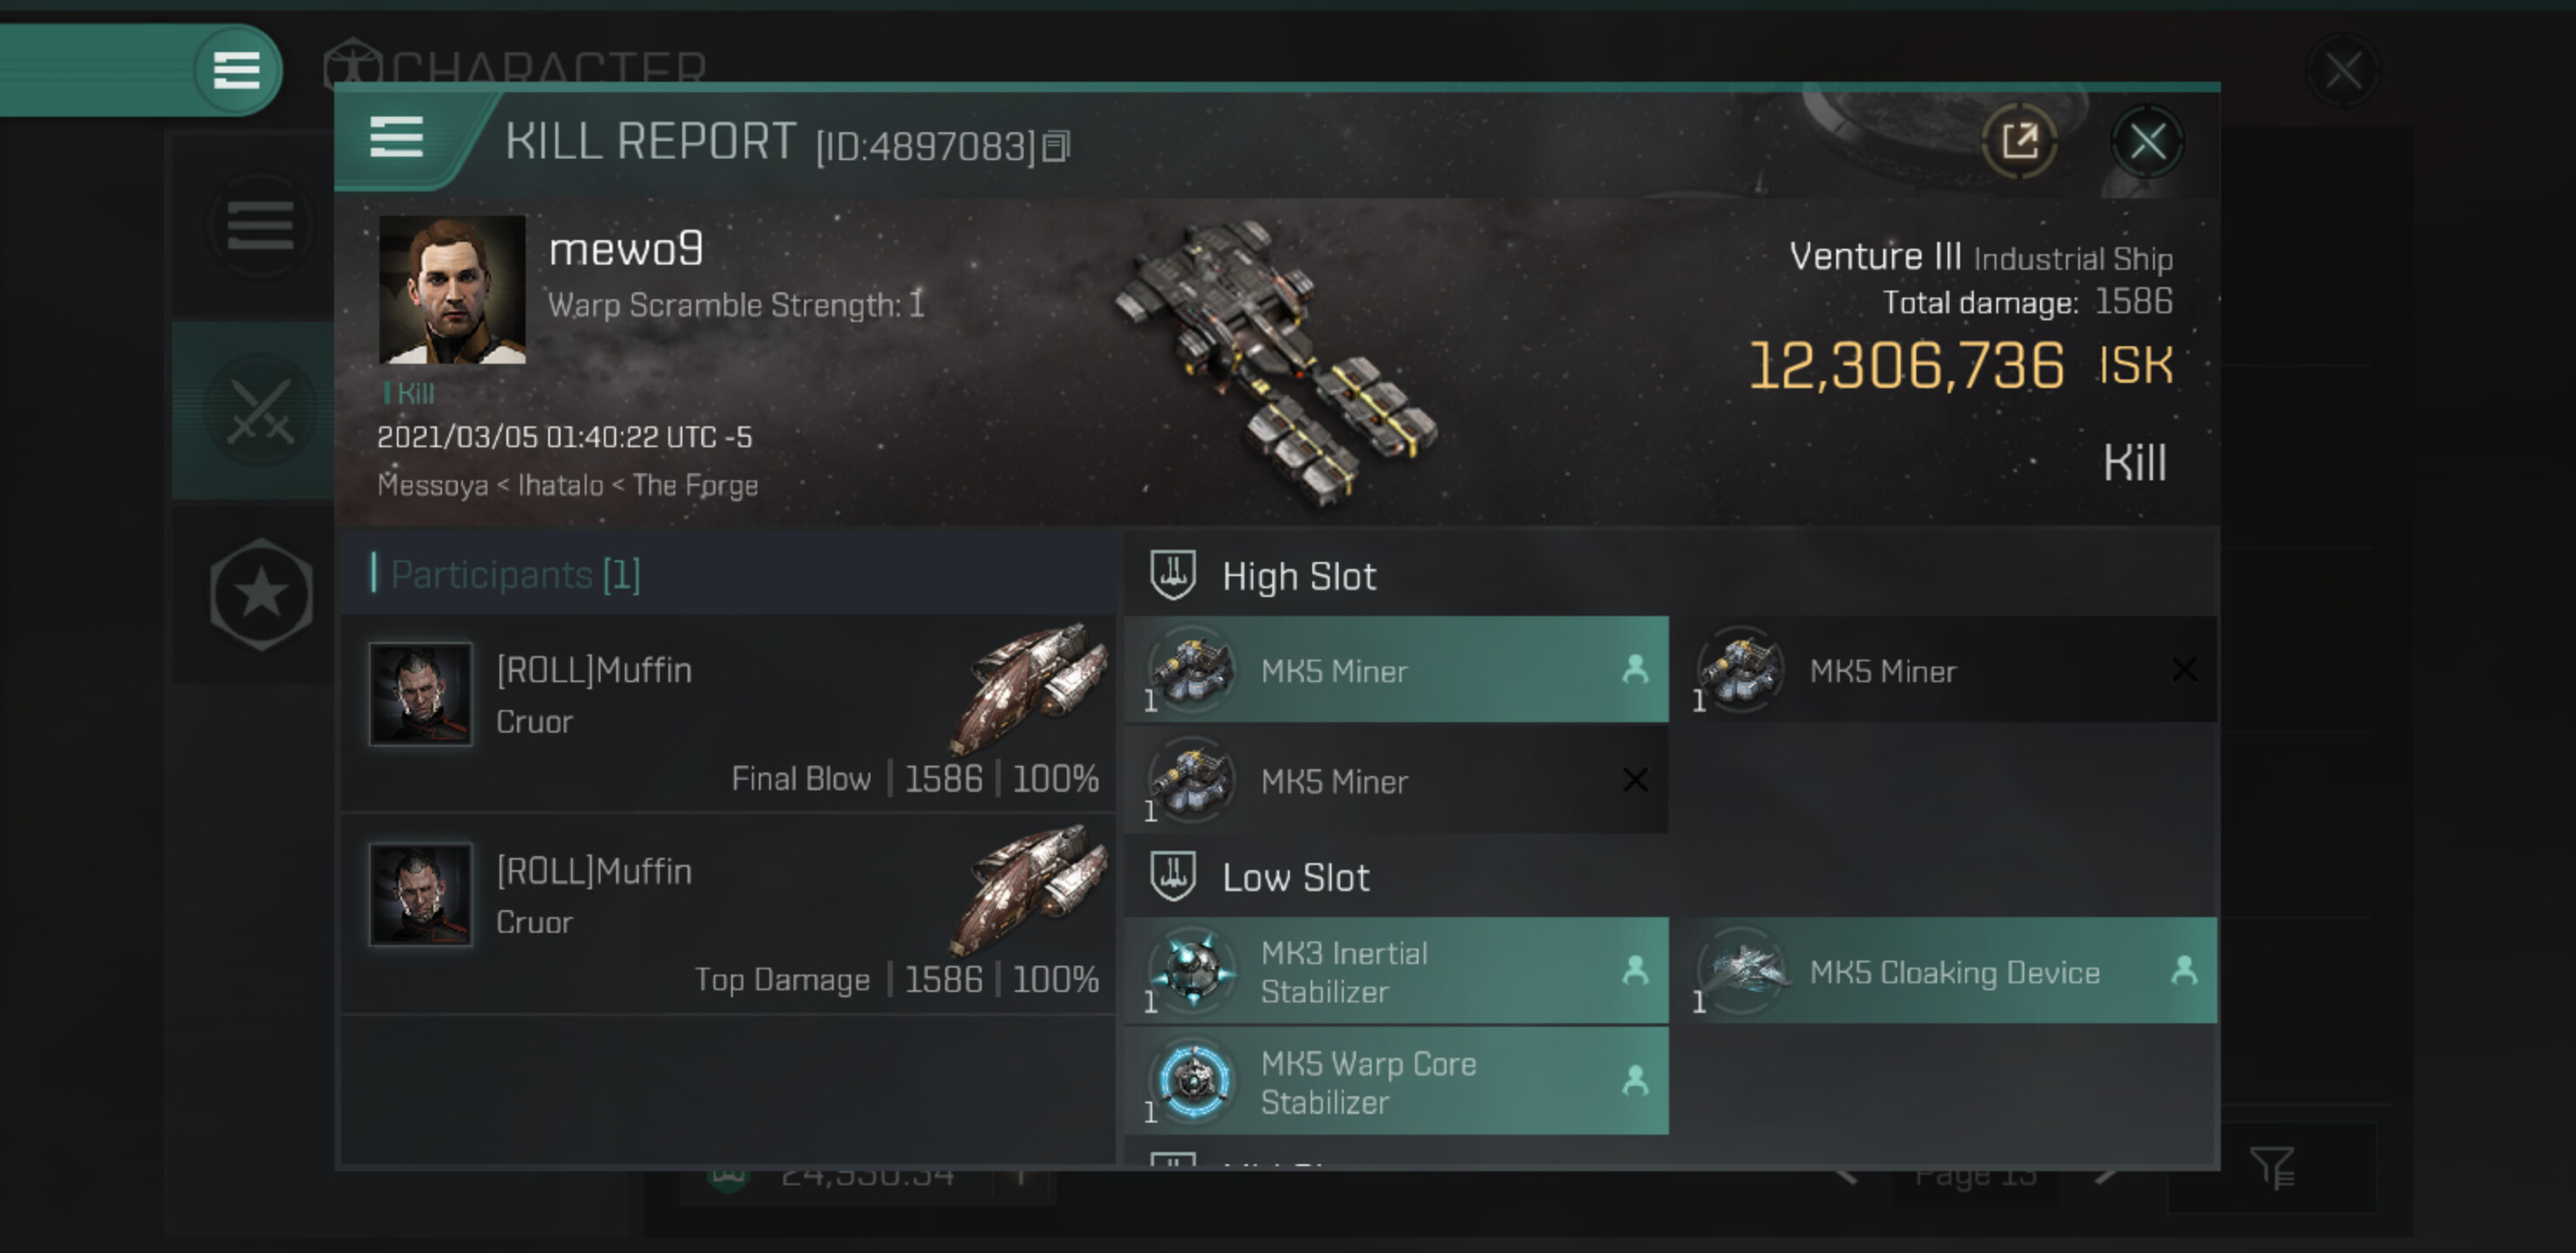Image resolution: width=2576 pixels, height=1253 pixels.
Task: Open the crossed swords combat tab
Action: [x=260, y=410]
